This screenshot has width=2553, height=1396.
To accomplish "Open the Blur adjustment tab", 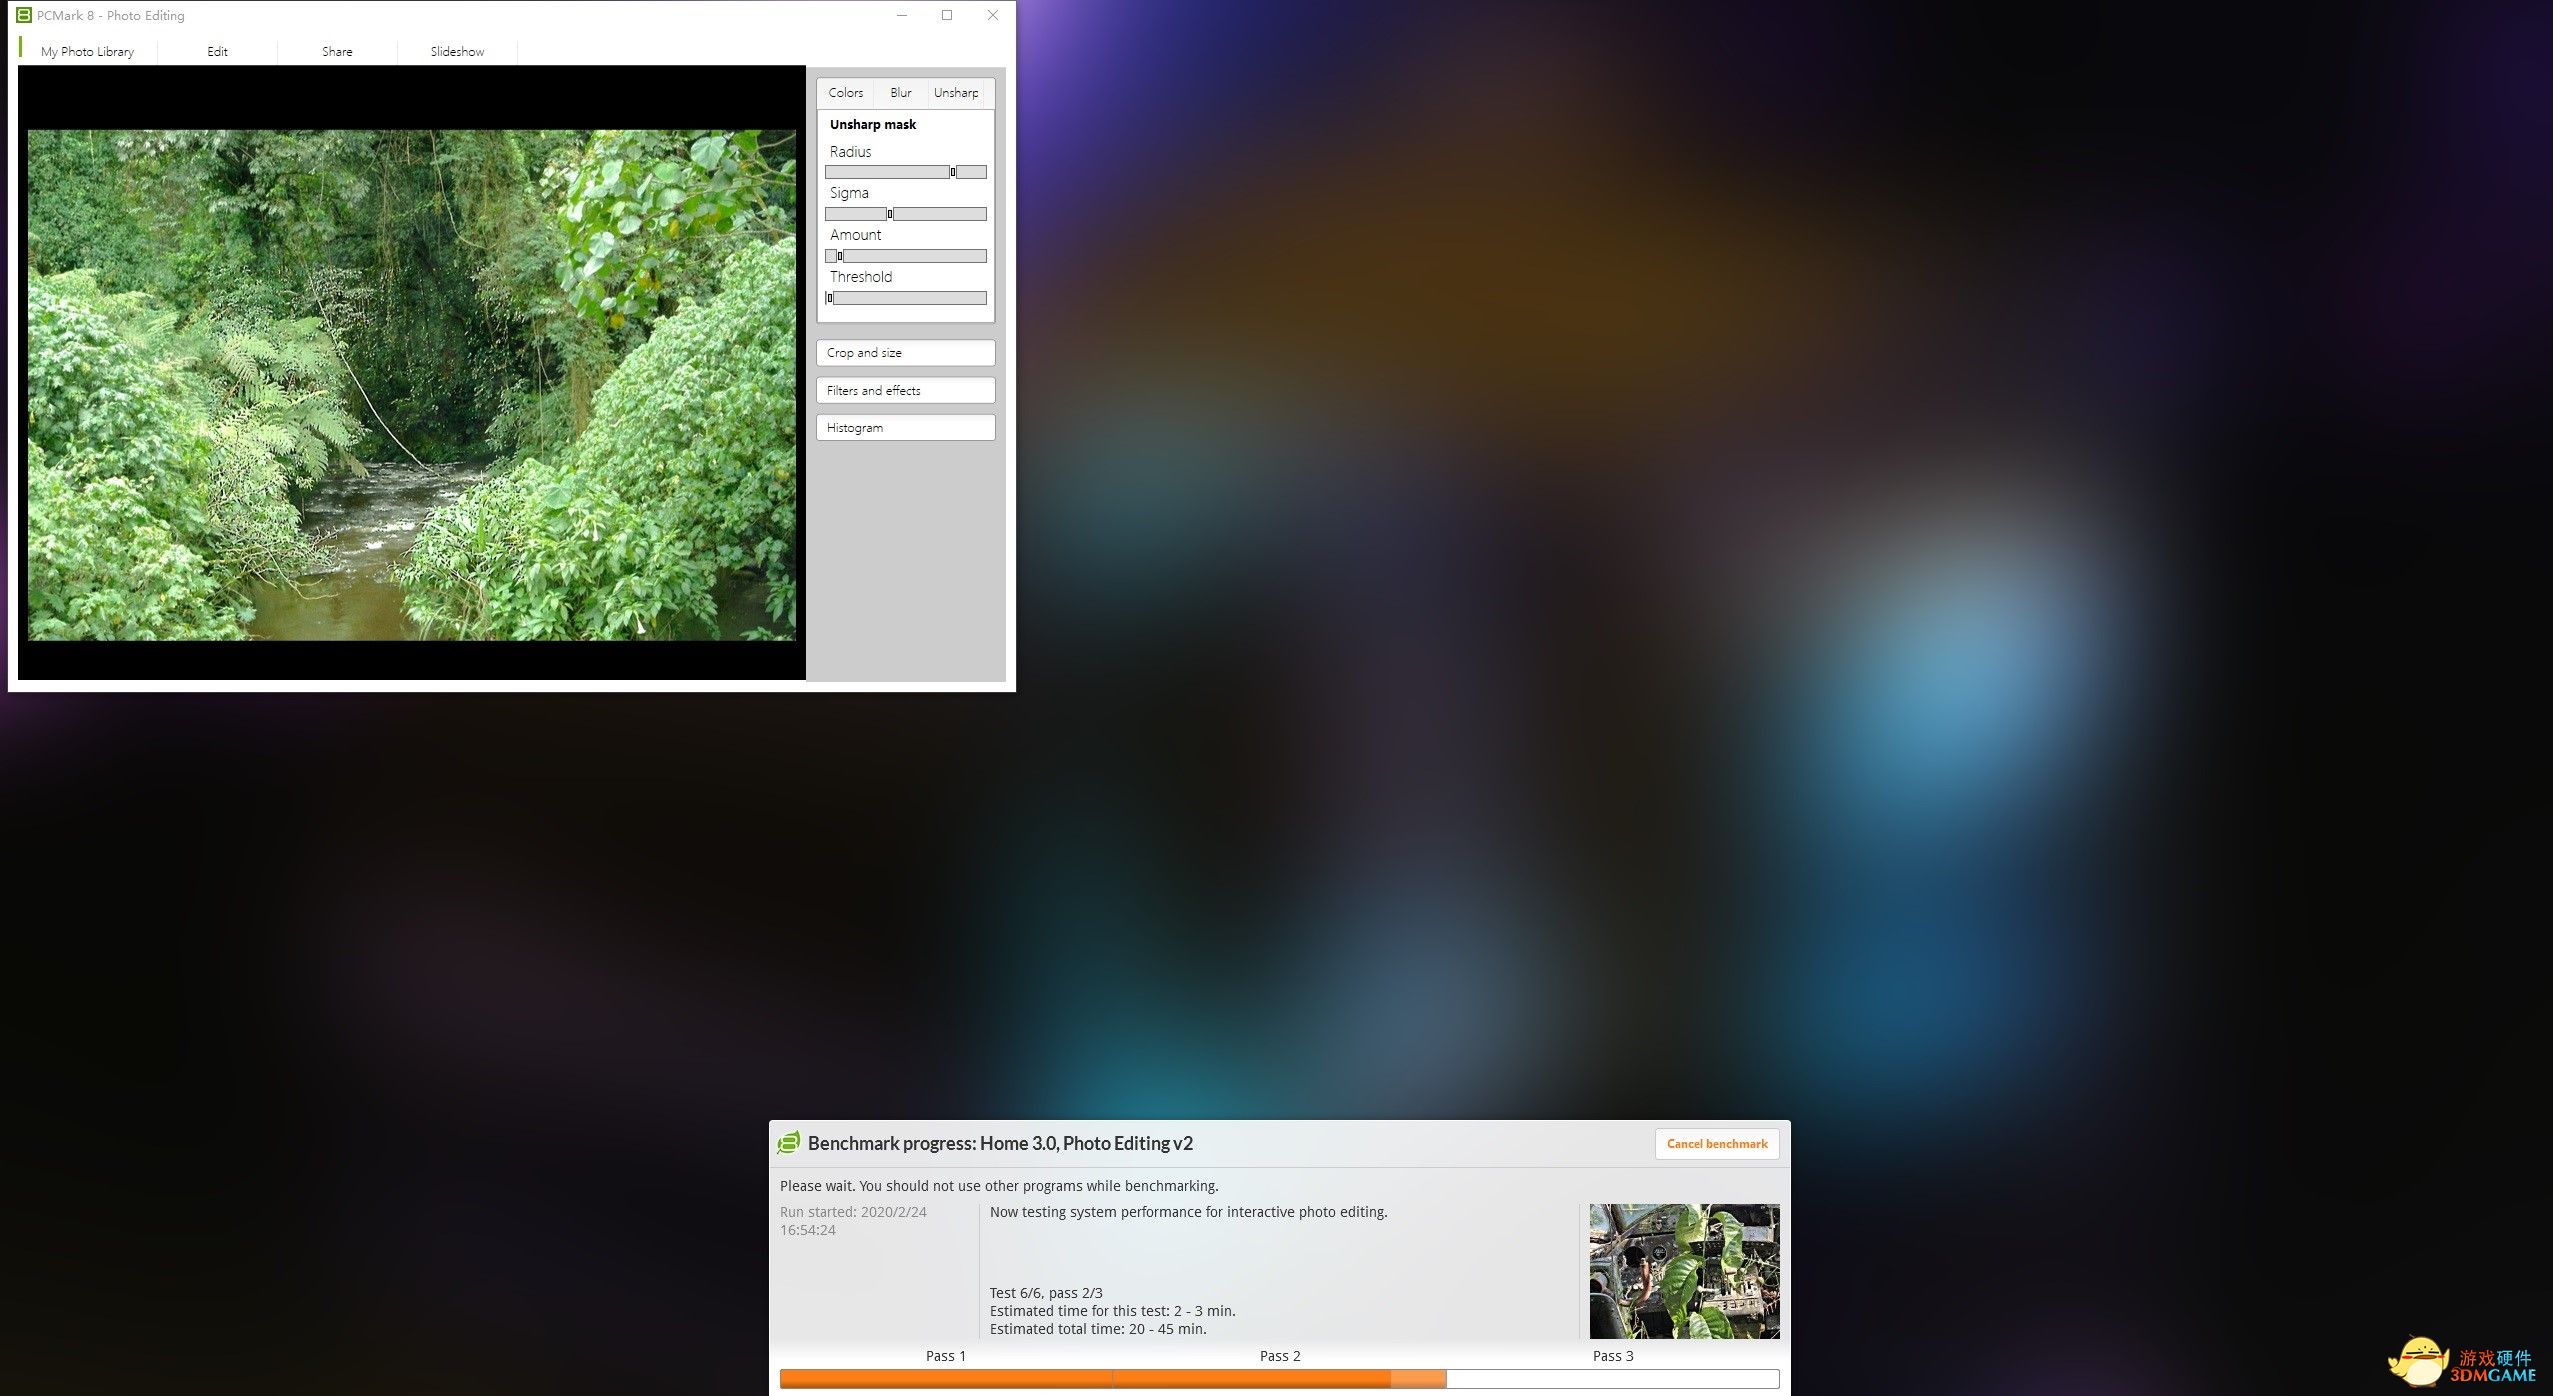I will pyautogui.click(x=900, y=93).
